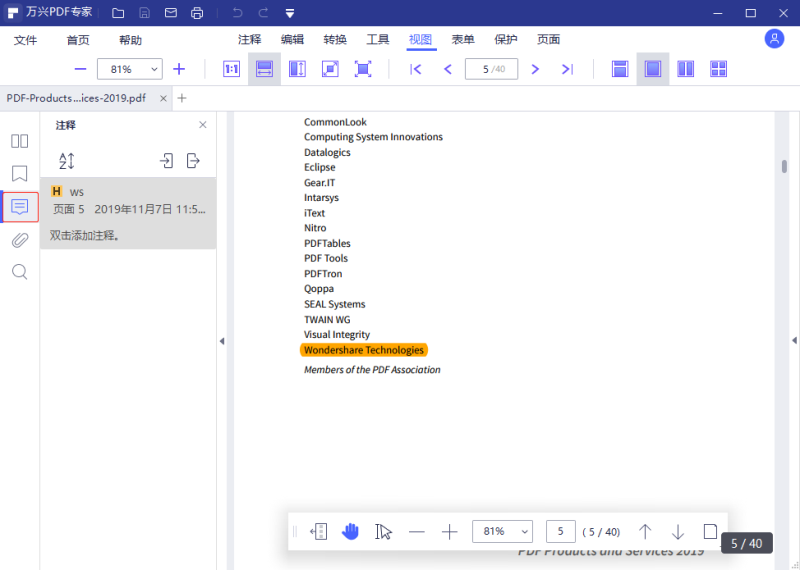
Task: Print the document via printer icon
Action: tap(197, 13)
